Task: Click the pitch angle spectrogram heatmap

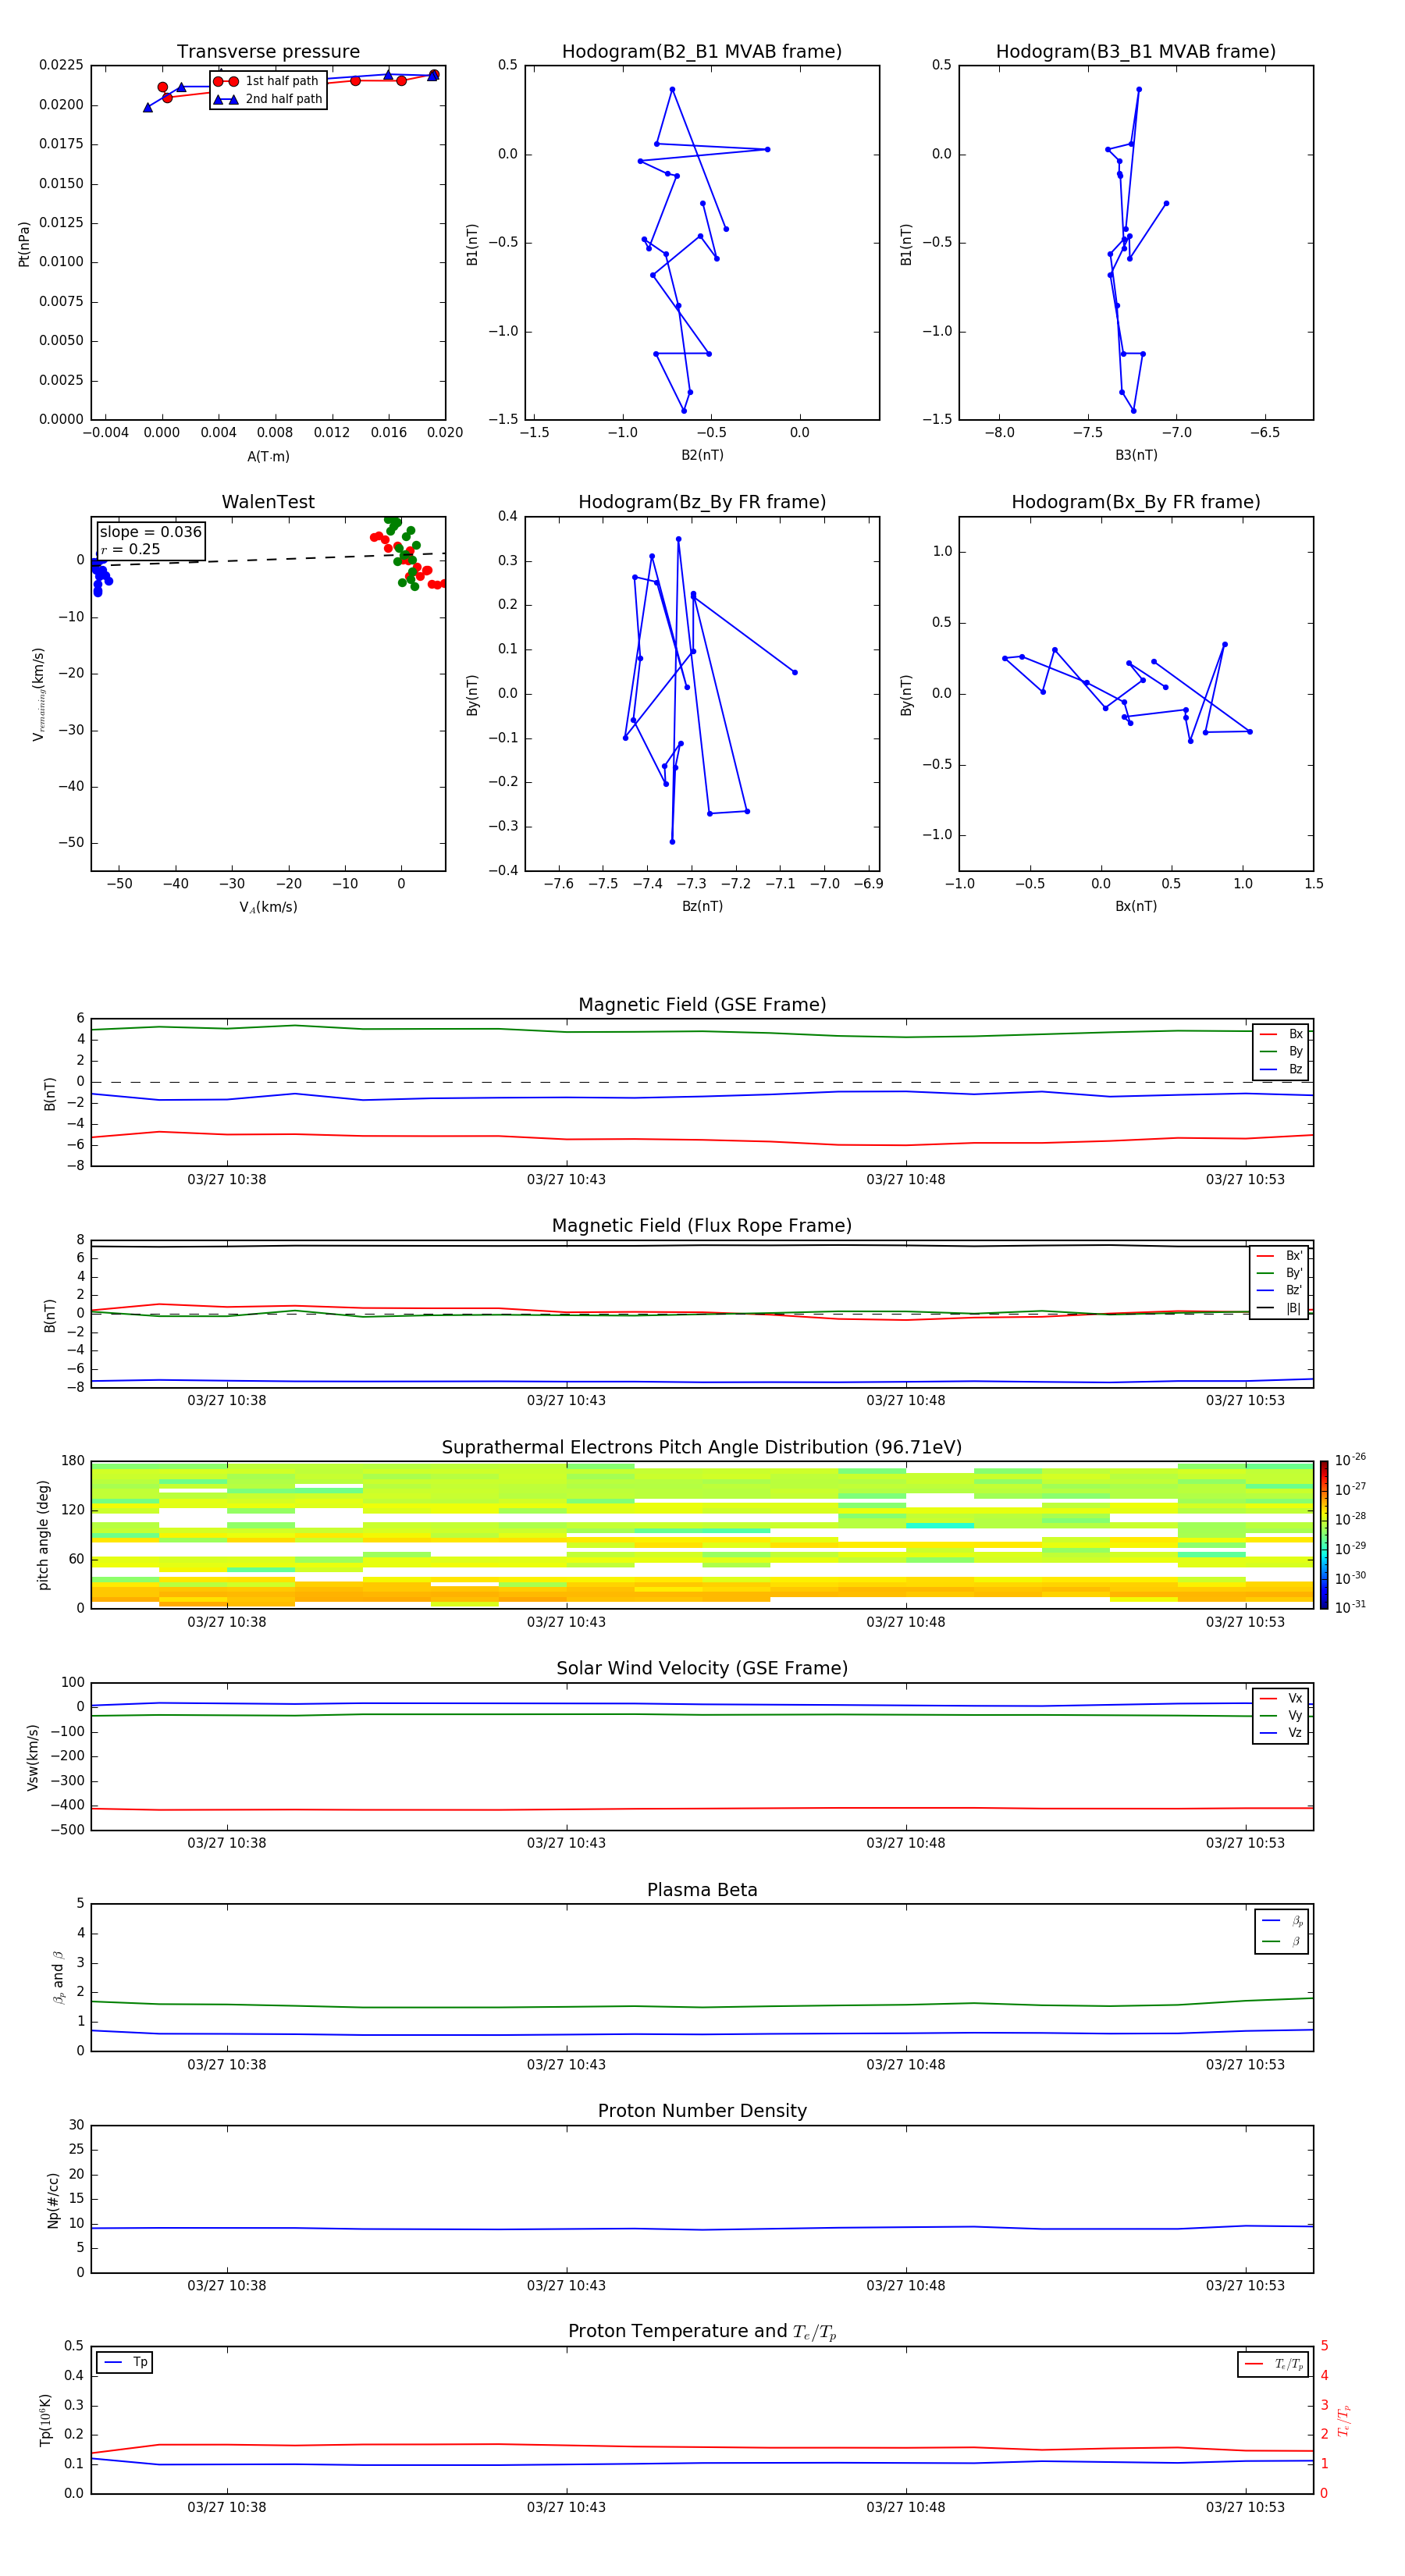Action: [702, 1535]
